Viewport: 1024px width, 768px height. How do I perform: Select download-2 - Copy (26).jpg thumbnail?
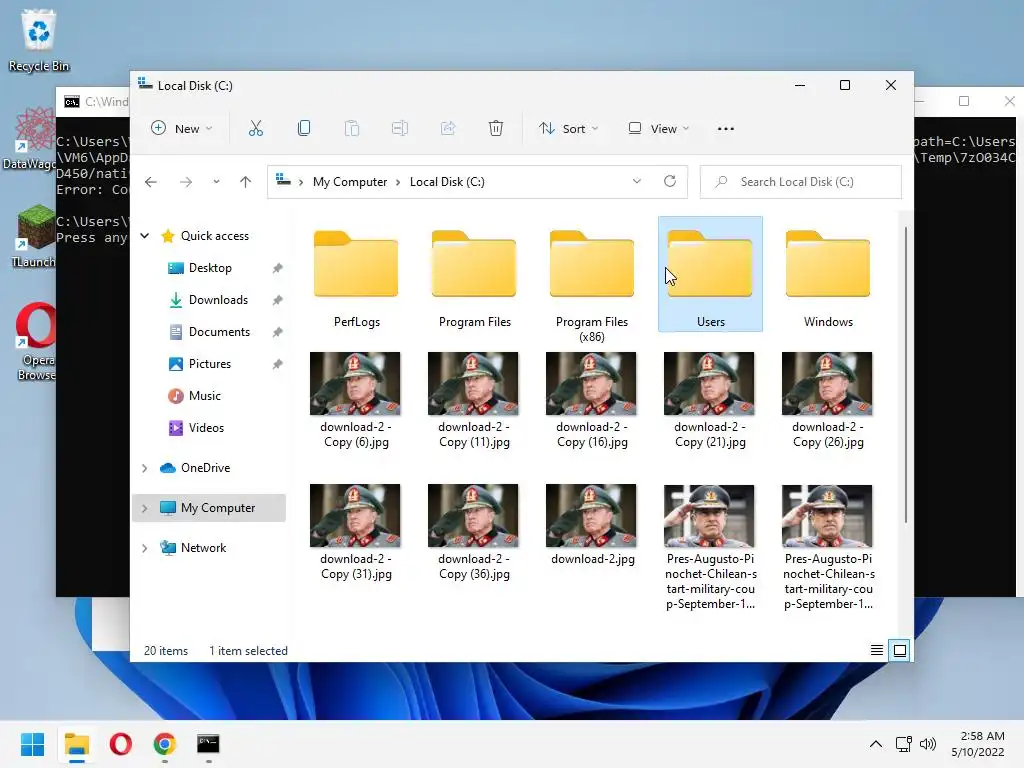pyautogui.click(x=827, y=383)
